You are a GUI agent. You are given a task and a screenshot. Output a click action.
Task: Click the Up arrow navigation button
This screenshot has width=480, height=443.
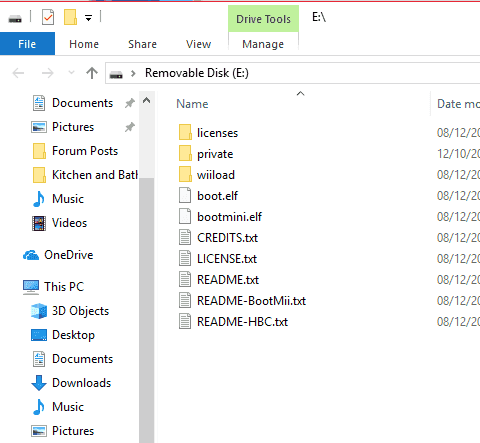pyautogui.click(x=92, y=73)
